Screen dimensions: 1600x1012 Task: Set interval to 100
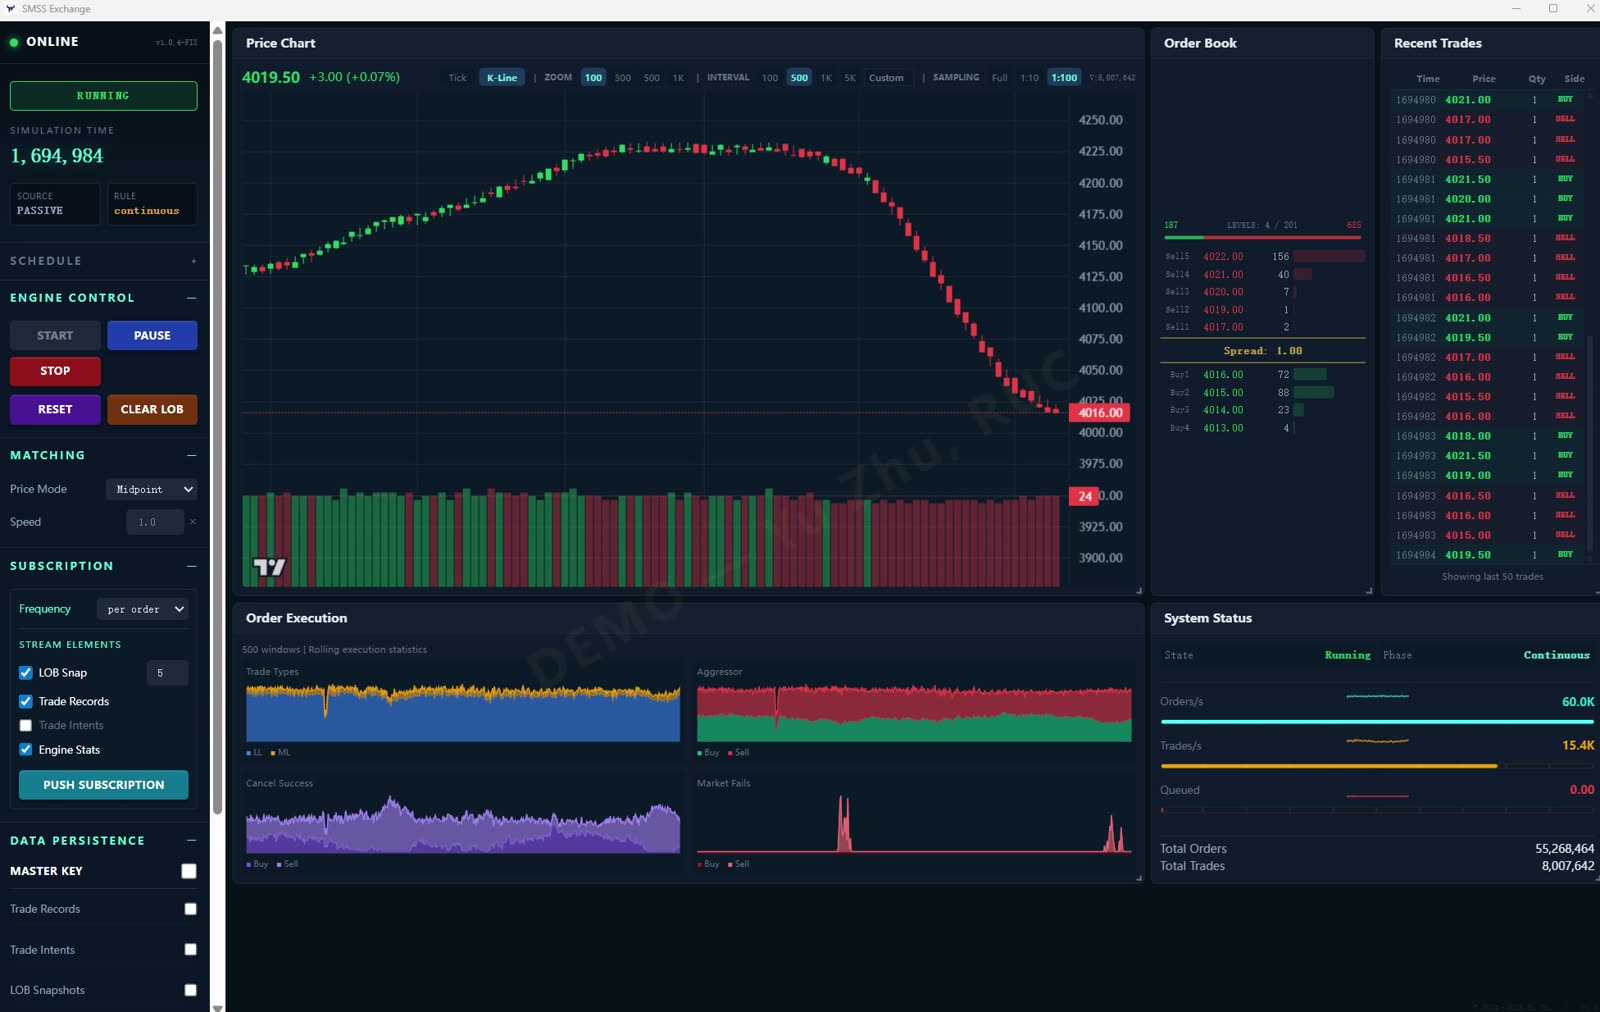click(x=769, y=78)
